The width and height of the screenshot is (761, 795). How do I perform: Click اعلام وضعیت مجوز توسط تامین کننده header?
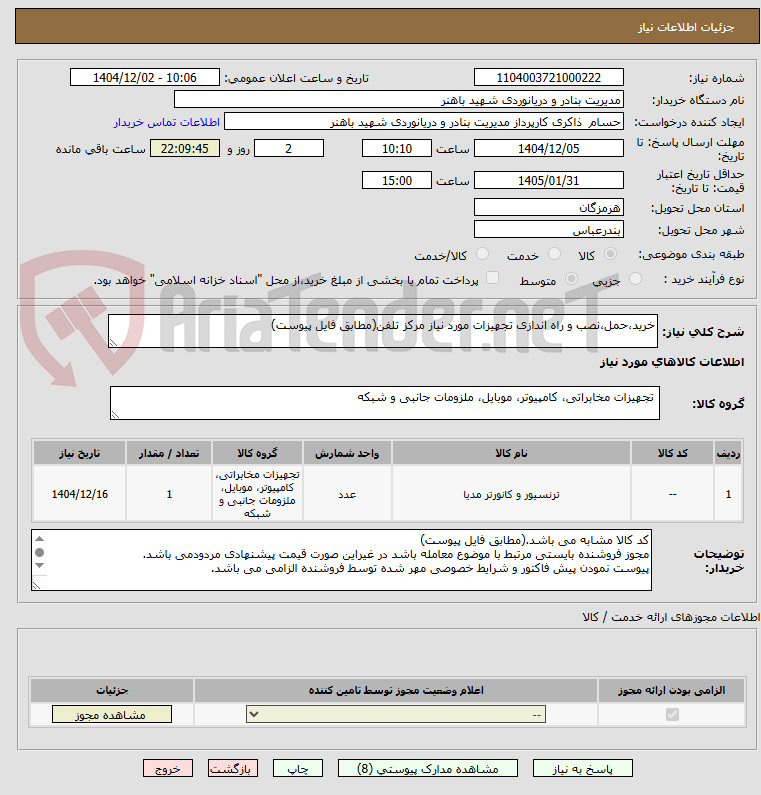(396, 690)
